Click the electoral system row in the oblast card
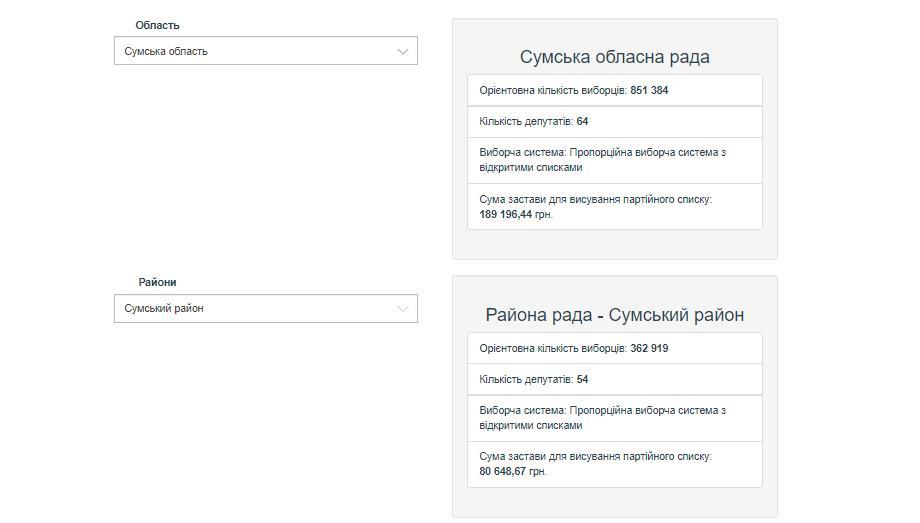920x523 pixels. tap(614, 160)
